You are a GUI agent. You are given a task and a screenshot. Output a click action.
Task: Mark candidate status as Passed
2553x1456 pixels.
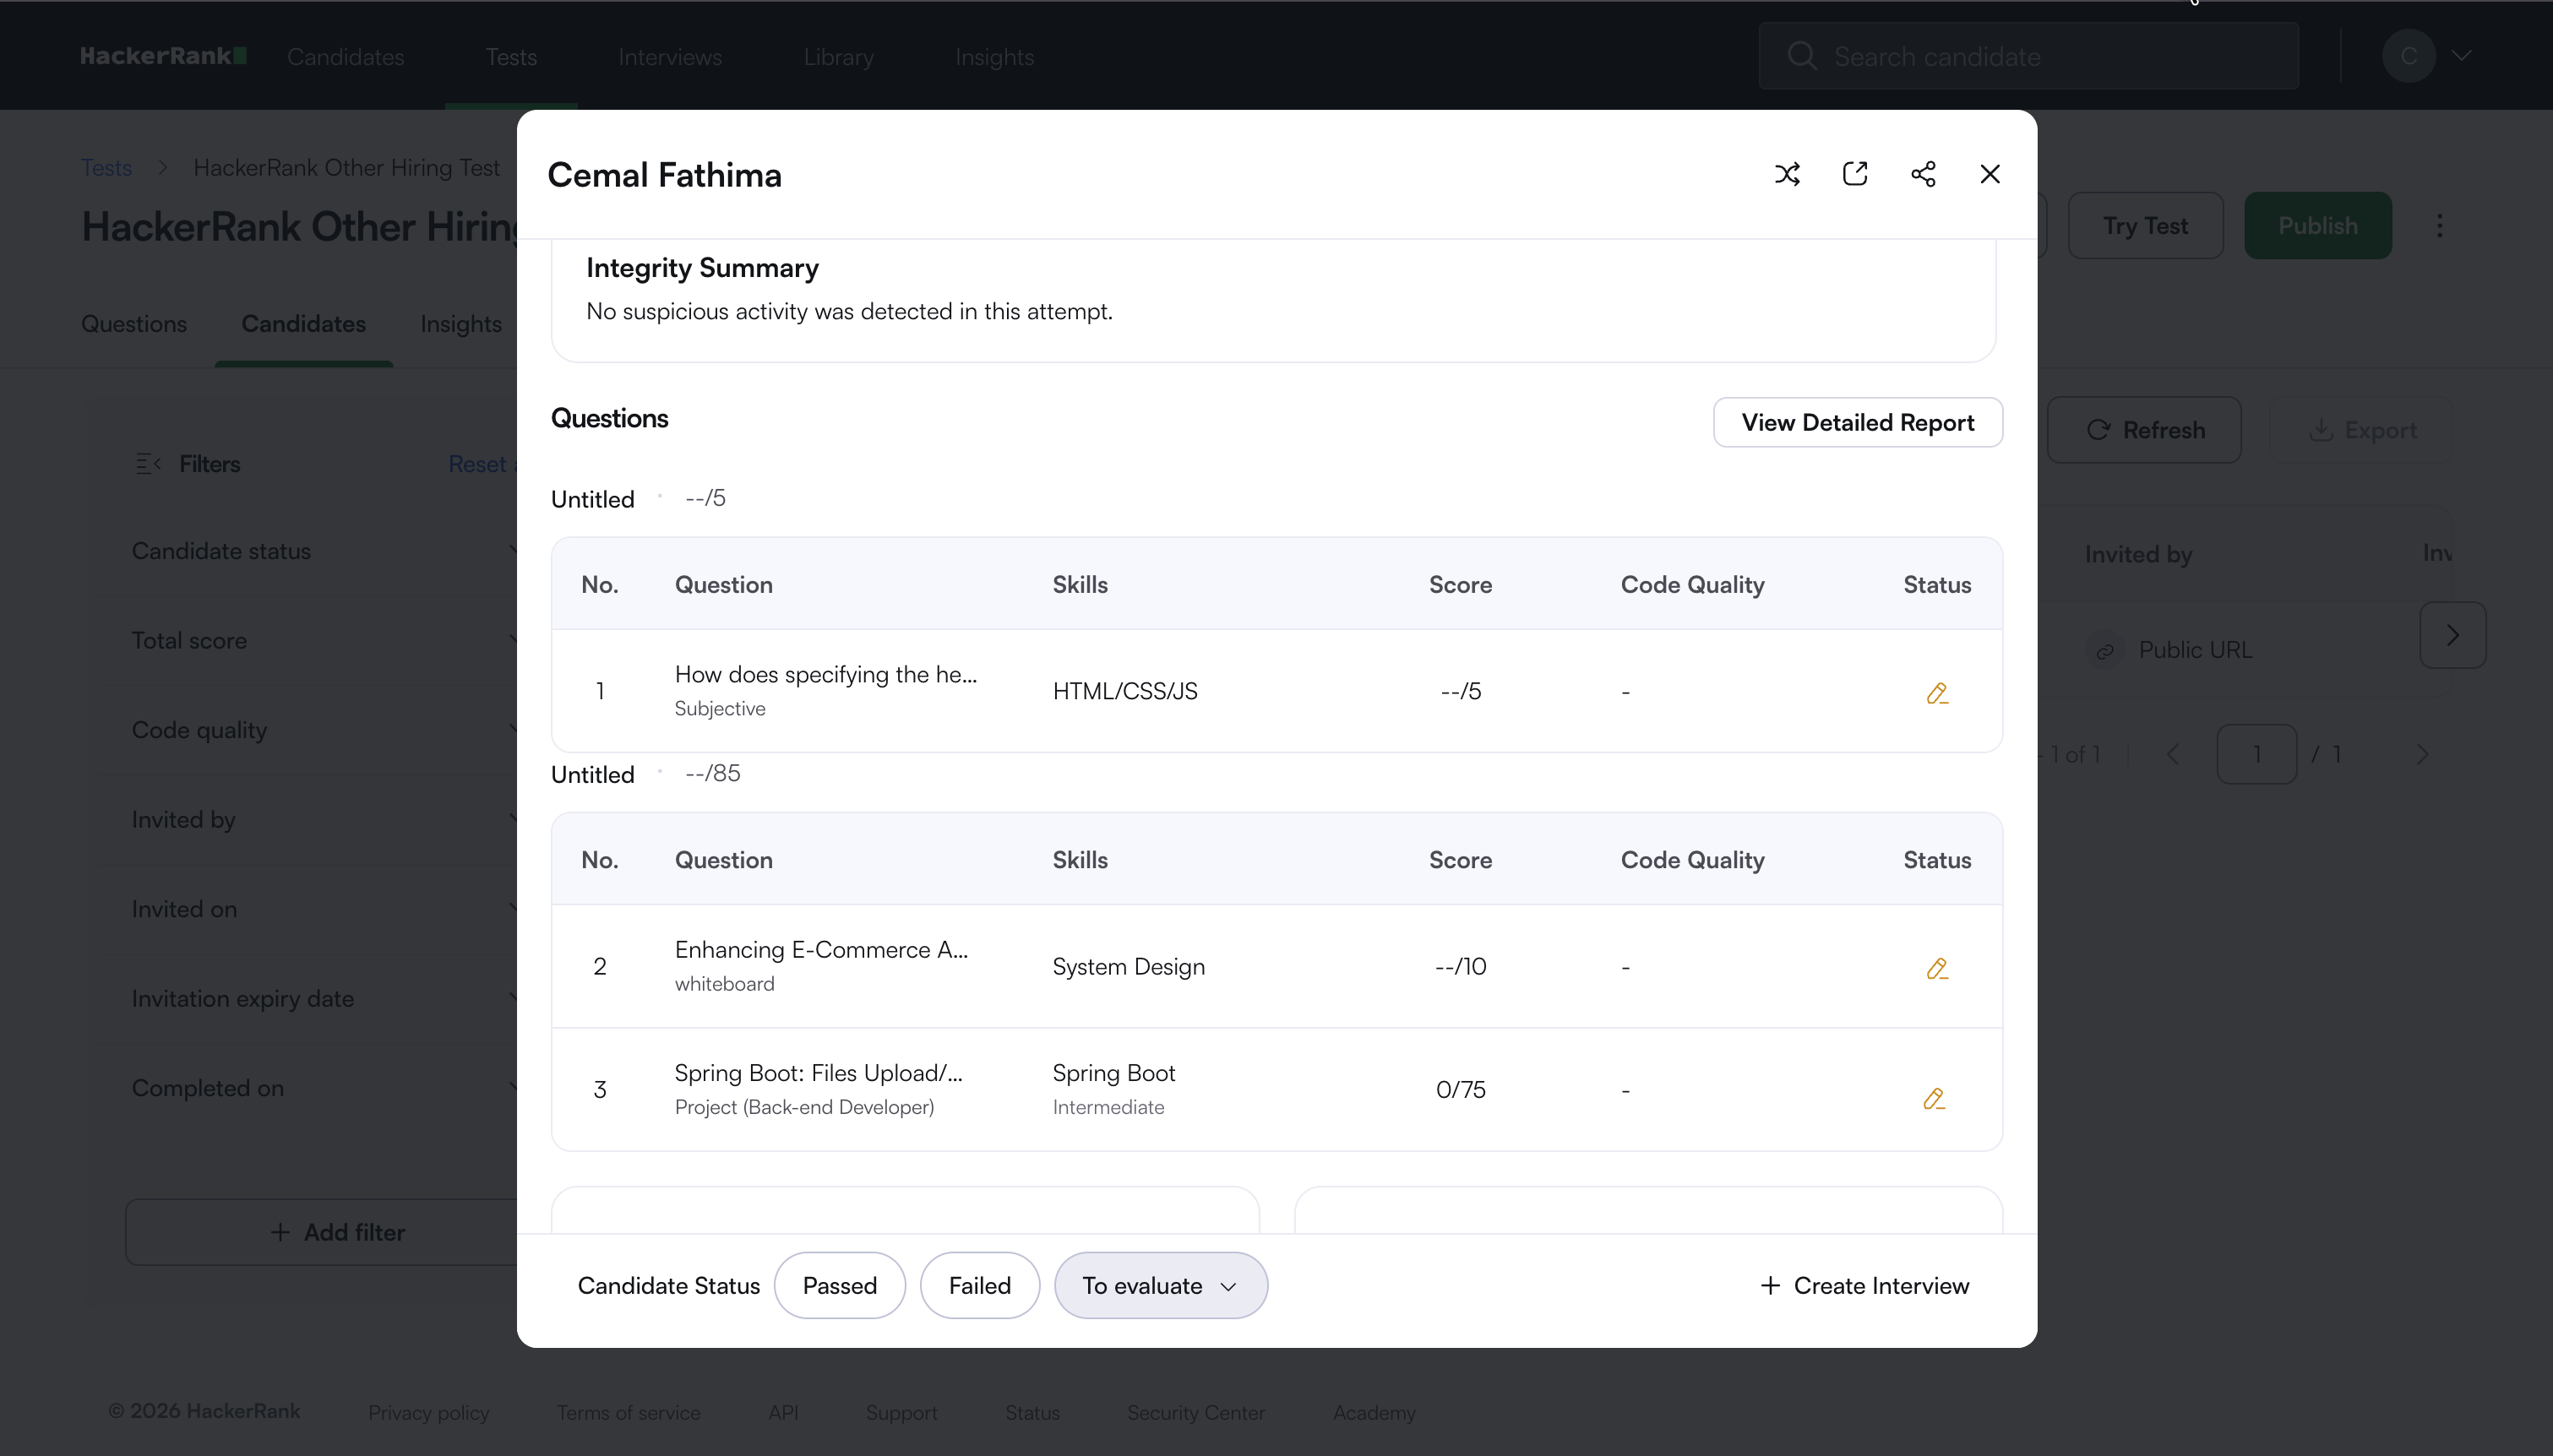point(839,1285)
